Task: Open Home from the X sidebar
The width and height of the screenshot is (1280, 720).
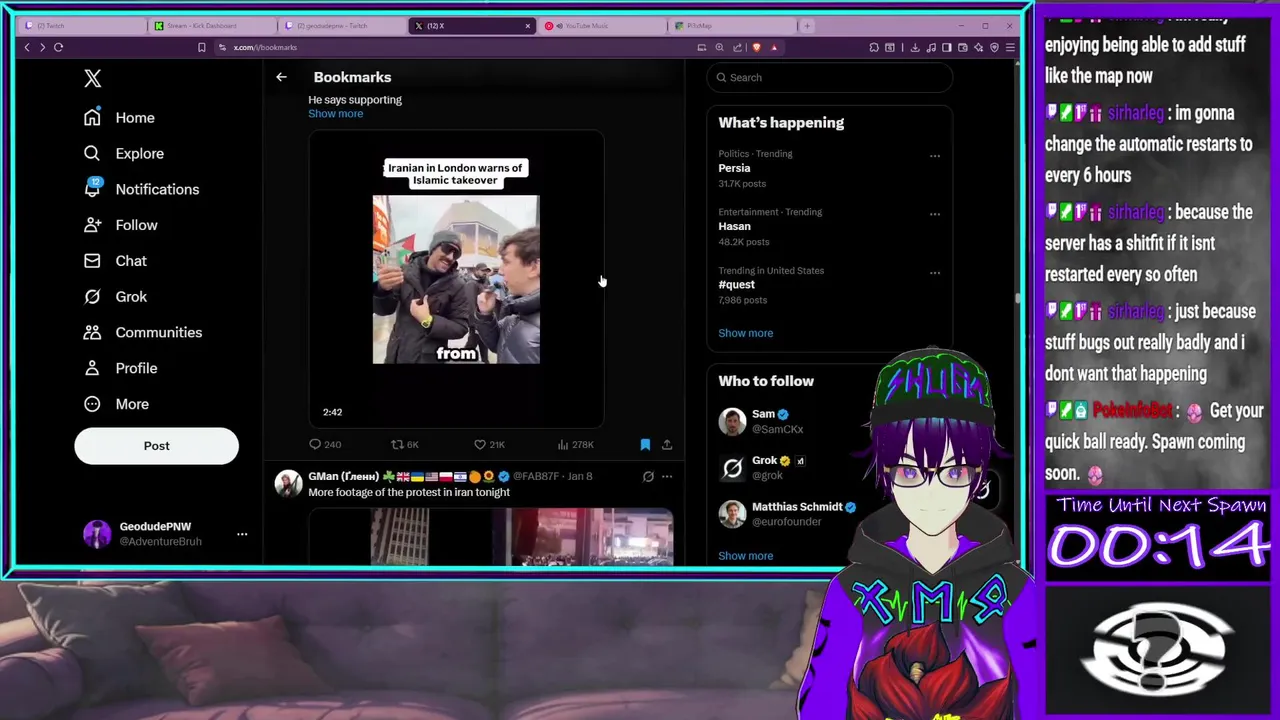Action: (119, 118)
